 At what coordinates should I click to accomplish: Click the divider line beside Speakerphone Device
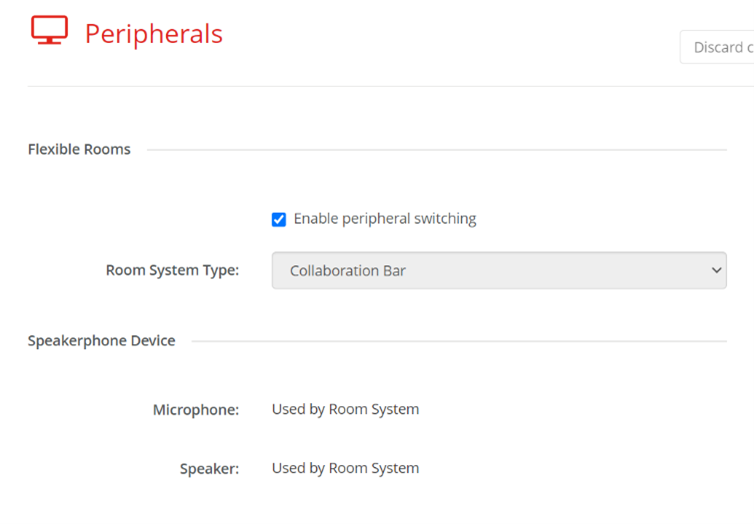coord(458,341)
